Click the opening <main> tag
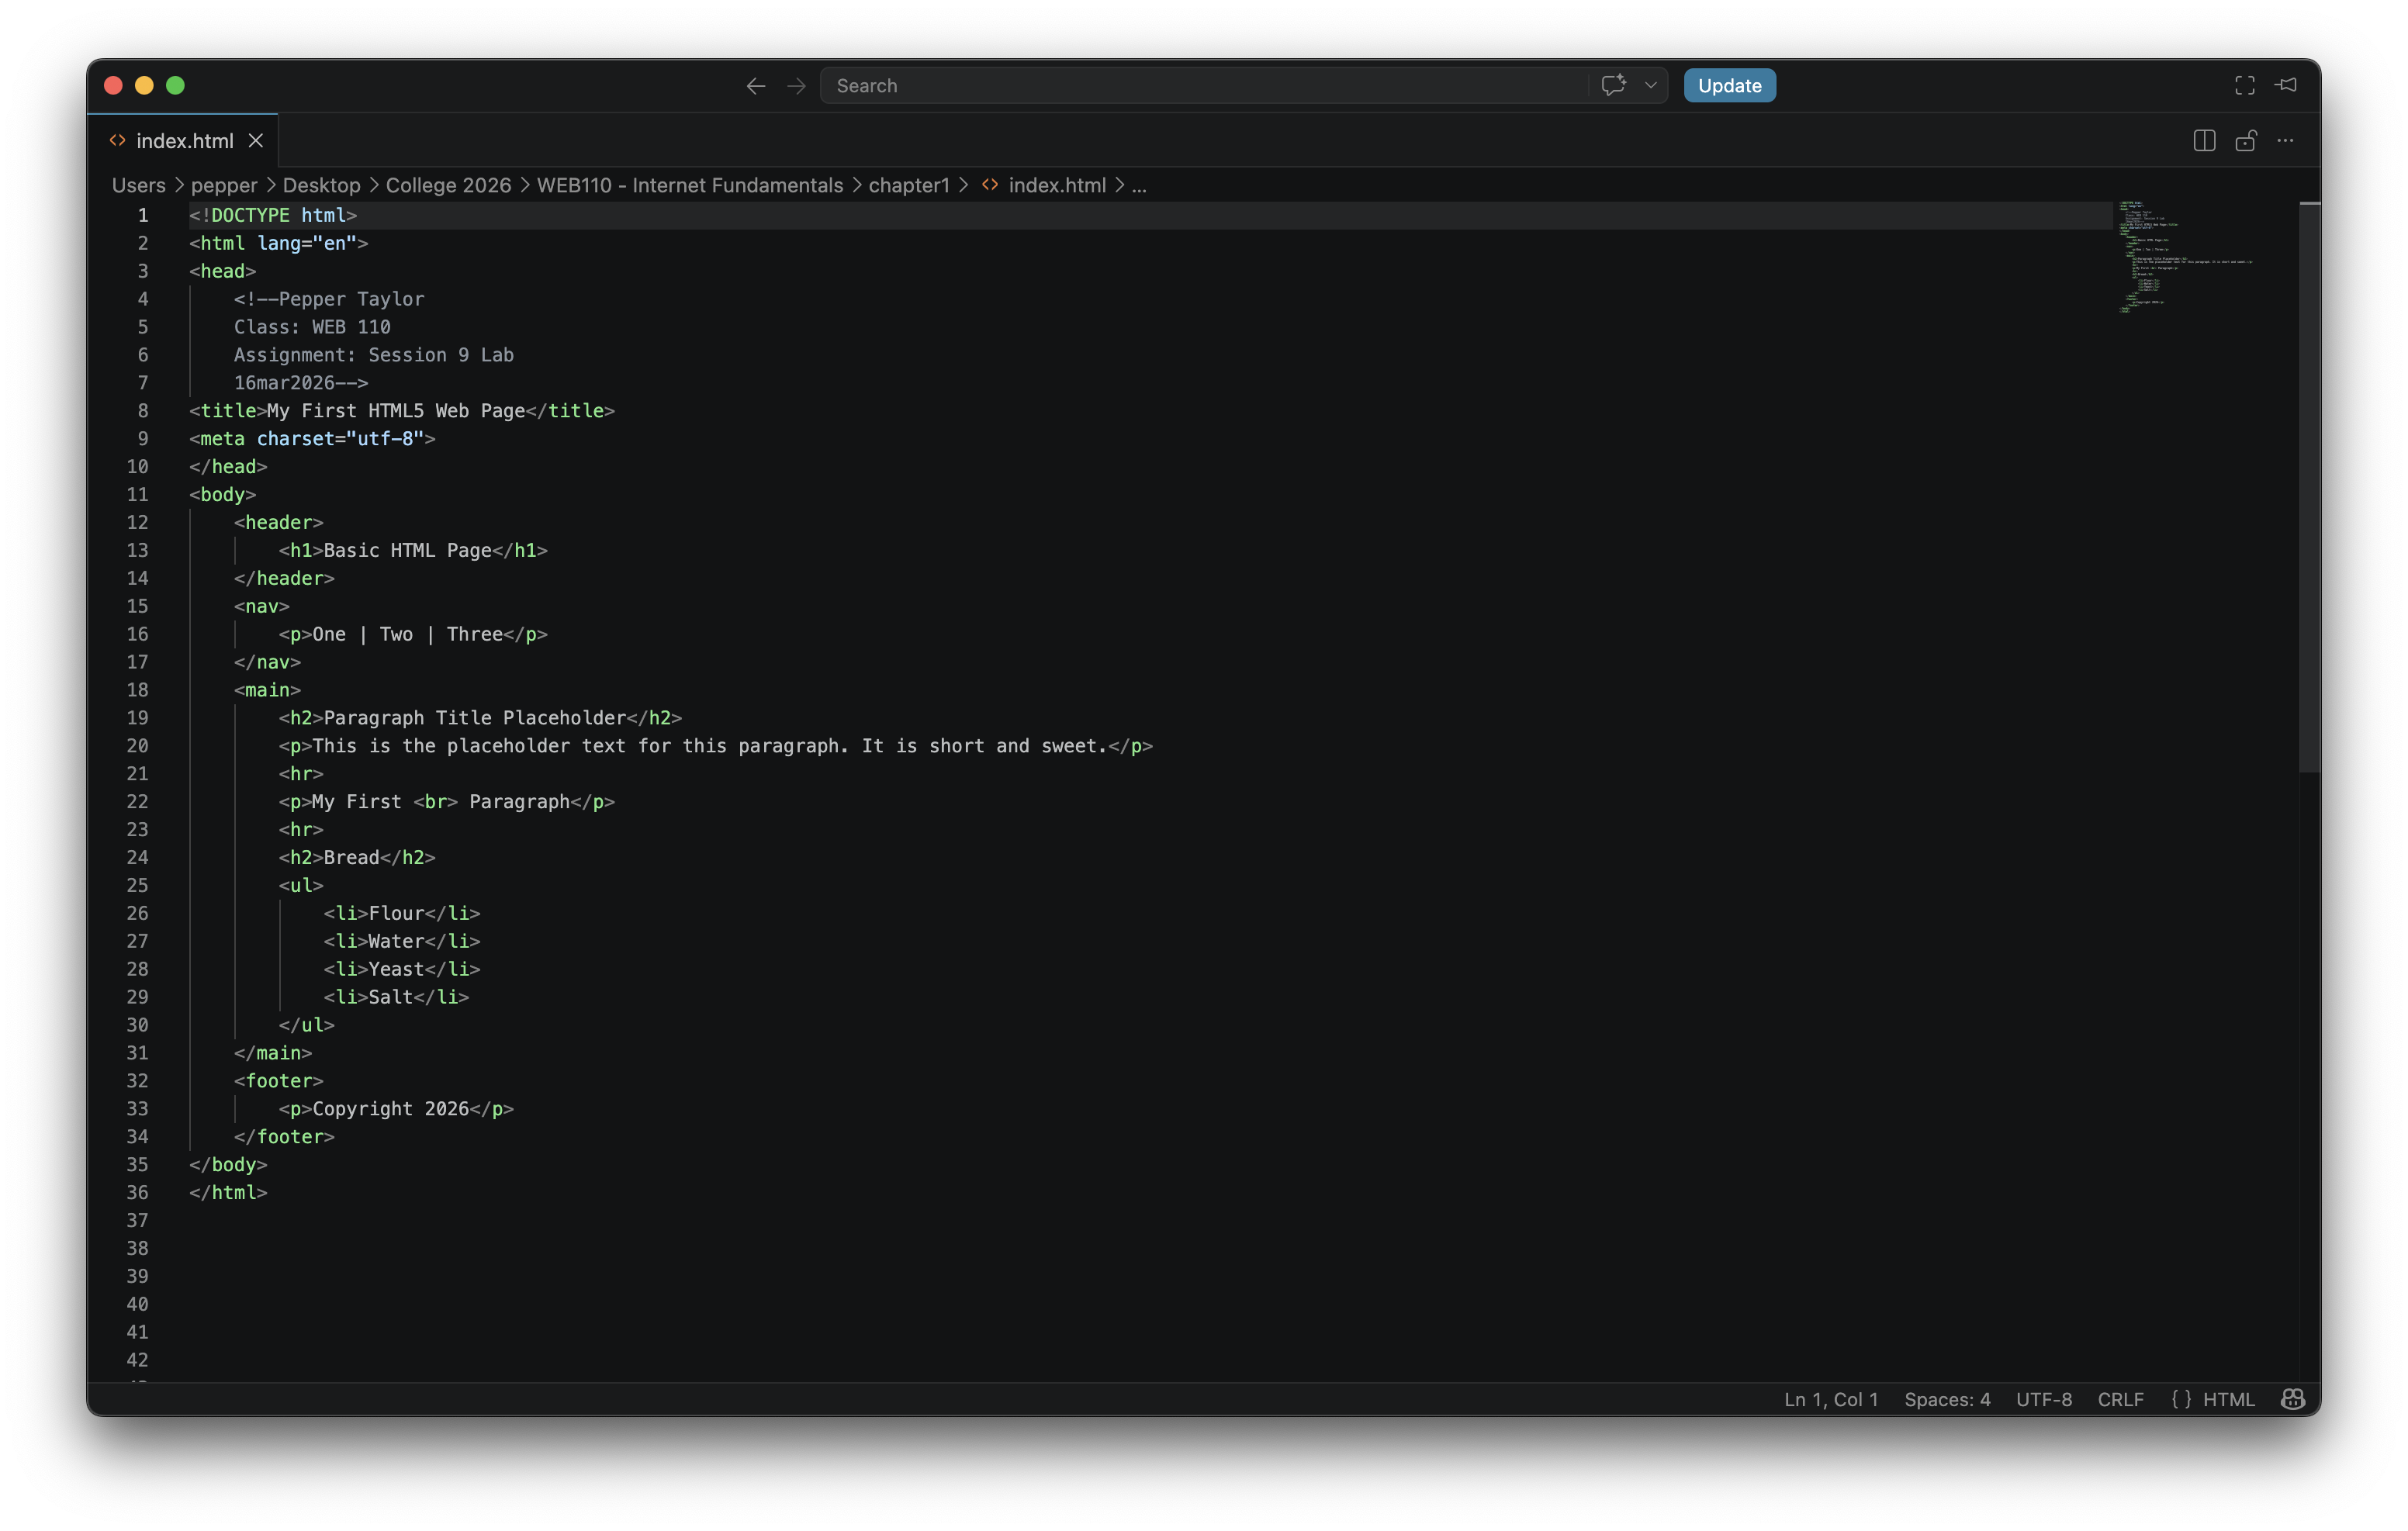The height and width of the screenshot is (1531, 2408). (267, 690)
